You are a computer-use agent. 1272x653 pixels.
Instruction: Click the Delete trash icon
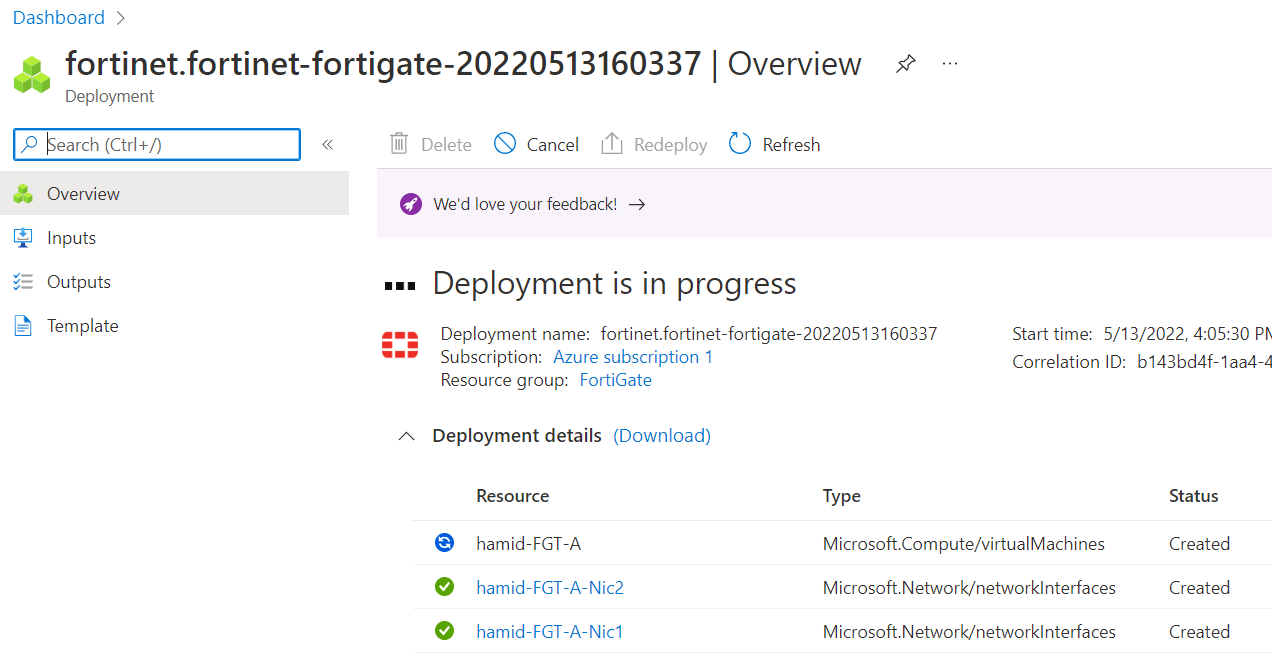[x=399, y=144]
